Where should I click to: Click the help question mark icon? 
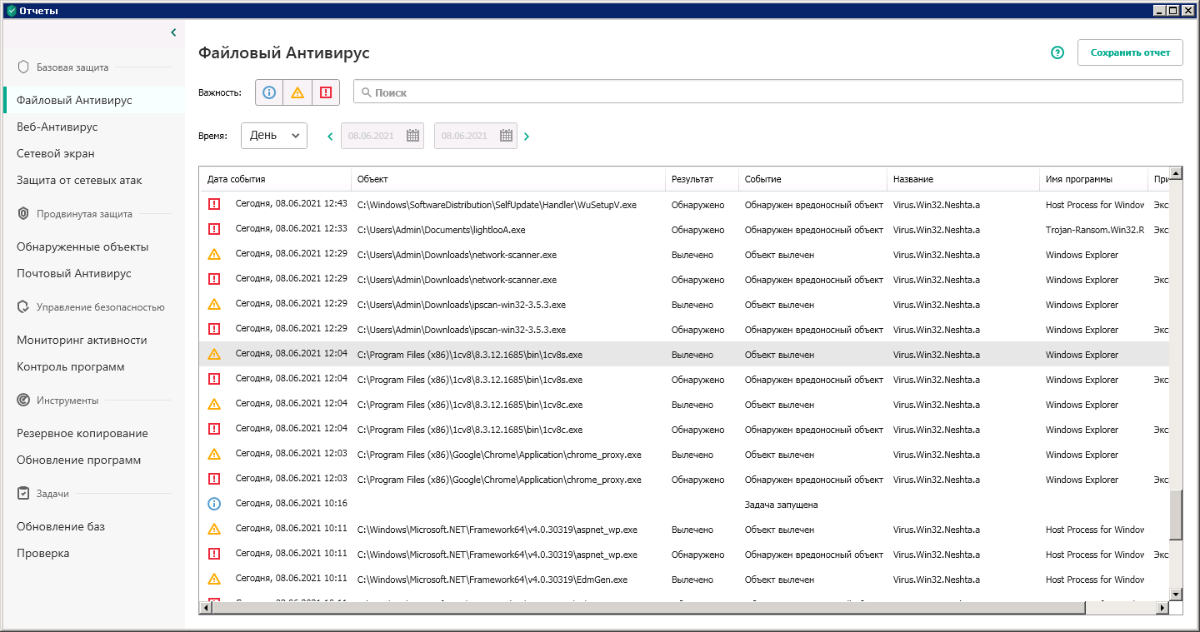point(1058,53)
